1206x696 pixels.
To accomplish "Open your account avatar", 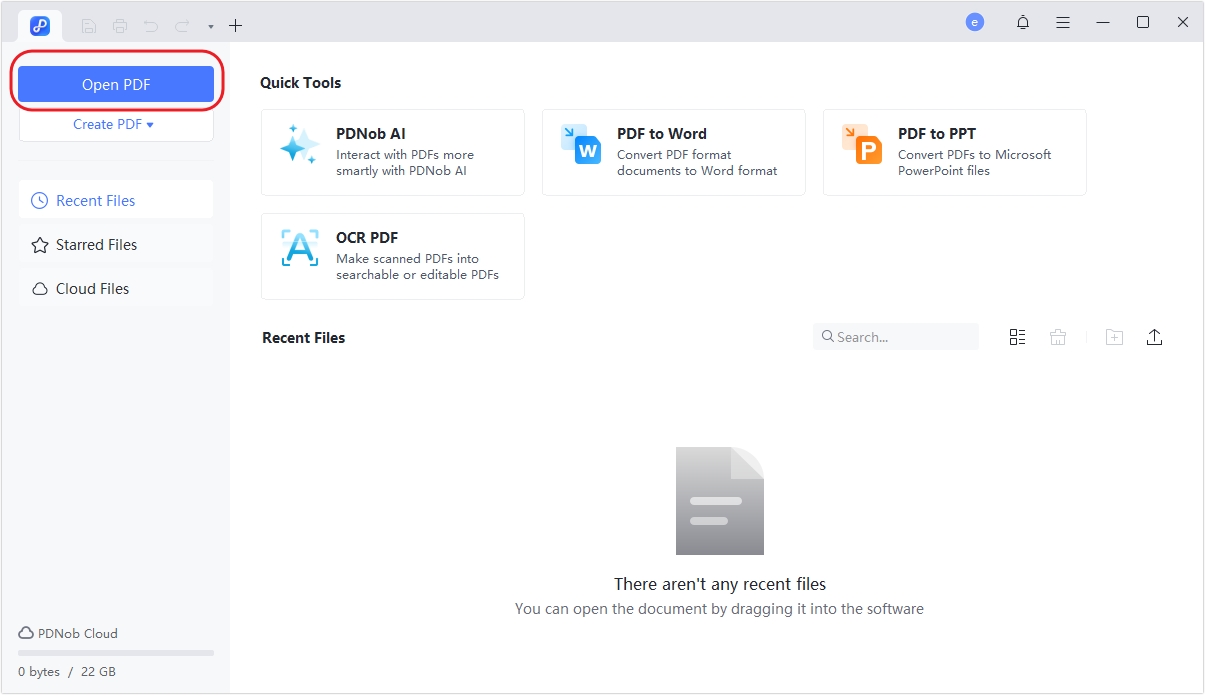I will pyautogui.click(x=974, y=21).
